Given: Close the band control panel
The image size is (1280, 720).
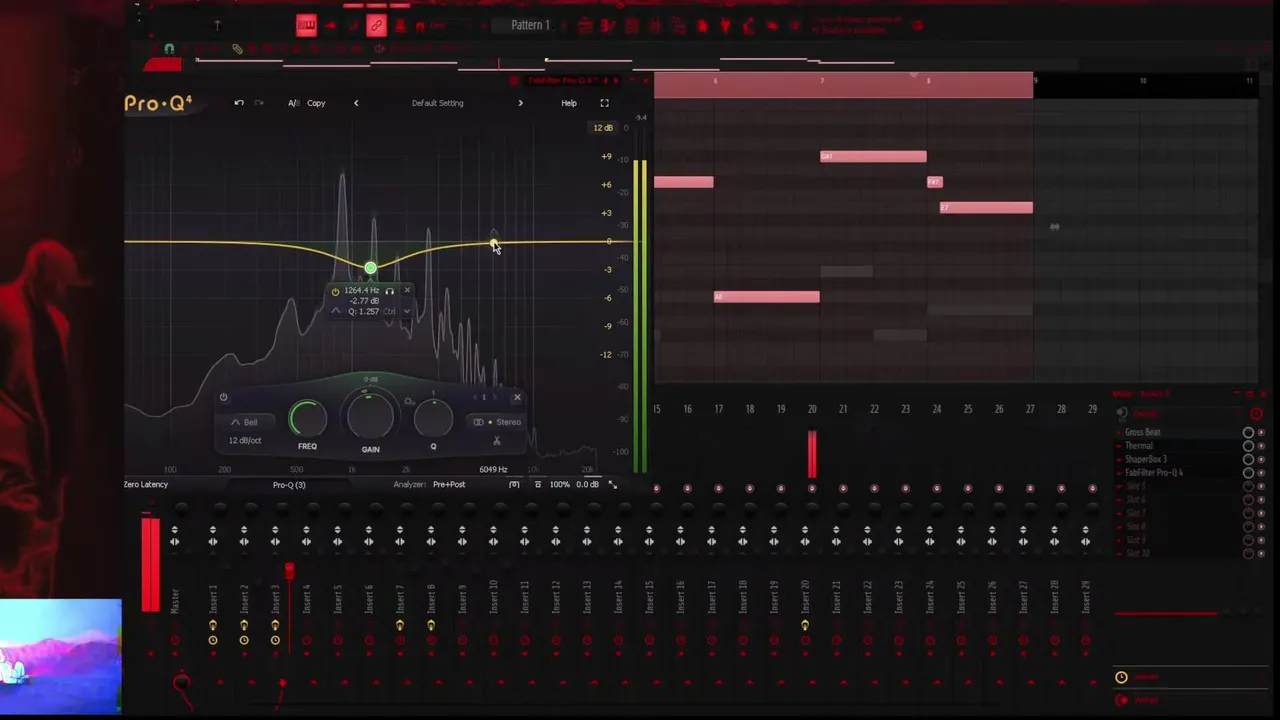Looking at the screenshot, I should point(517,397).
